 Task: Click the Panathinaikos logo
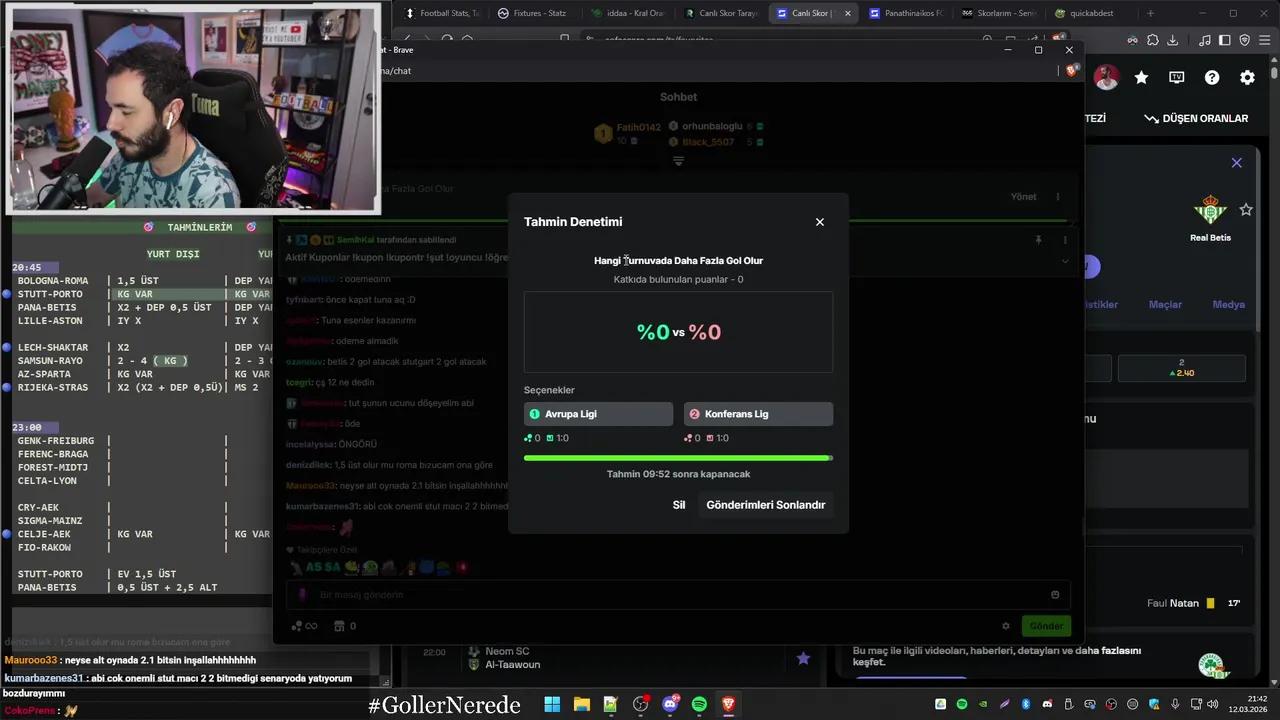coord(1211,665)
